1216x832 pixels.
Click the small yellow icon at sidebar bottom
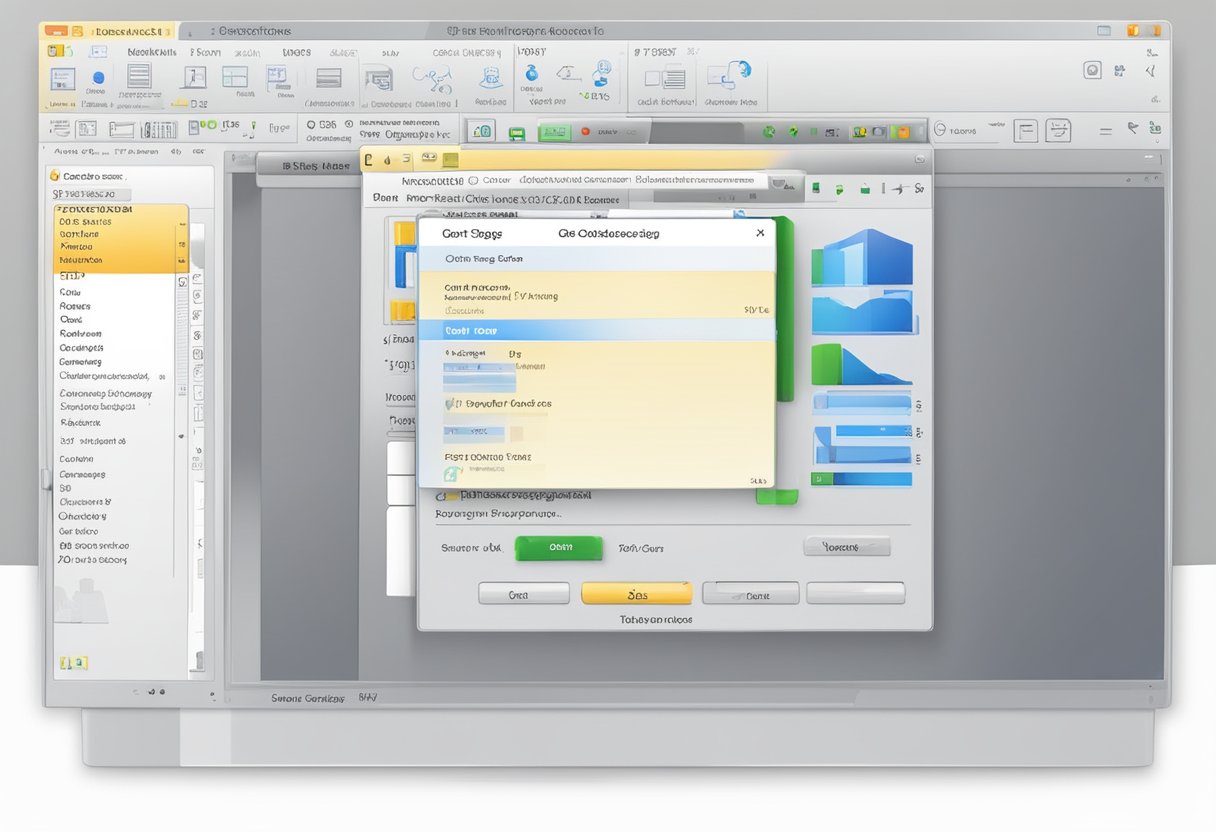(73, 662)
